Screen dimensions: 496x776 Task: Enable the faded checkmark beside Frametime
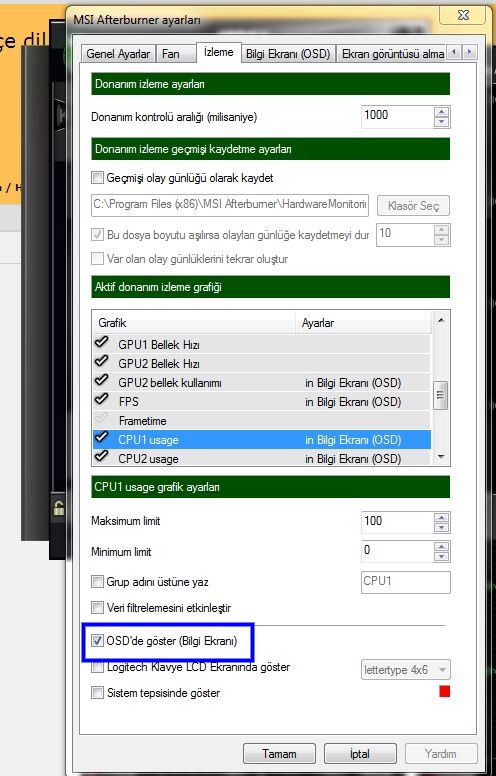(101, 419)
